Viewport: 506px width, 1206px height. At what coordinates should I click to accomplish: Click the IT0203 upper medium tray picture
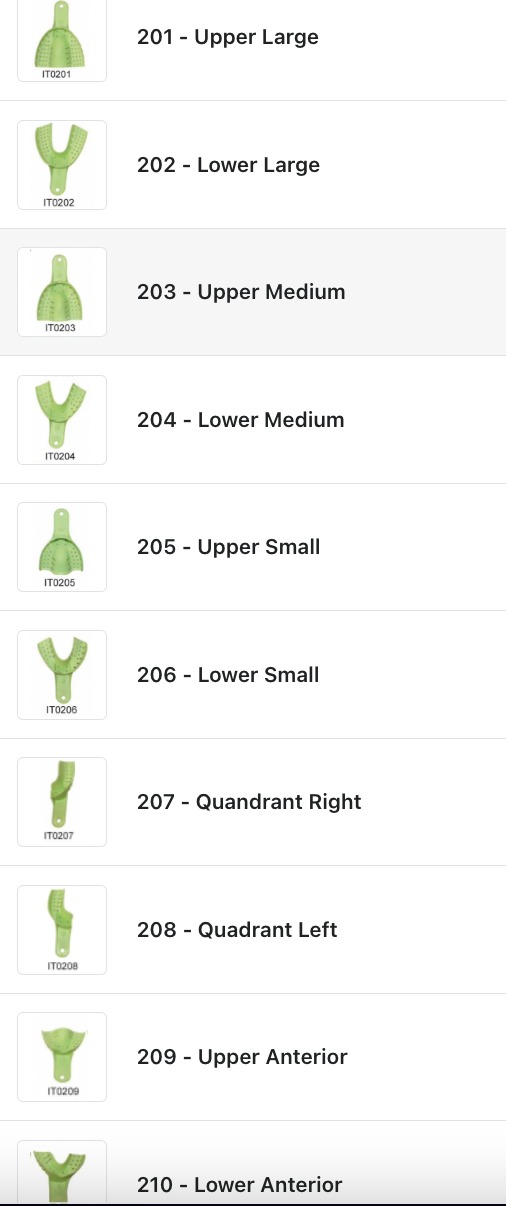(62, 292)
